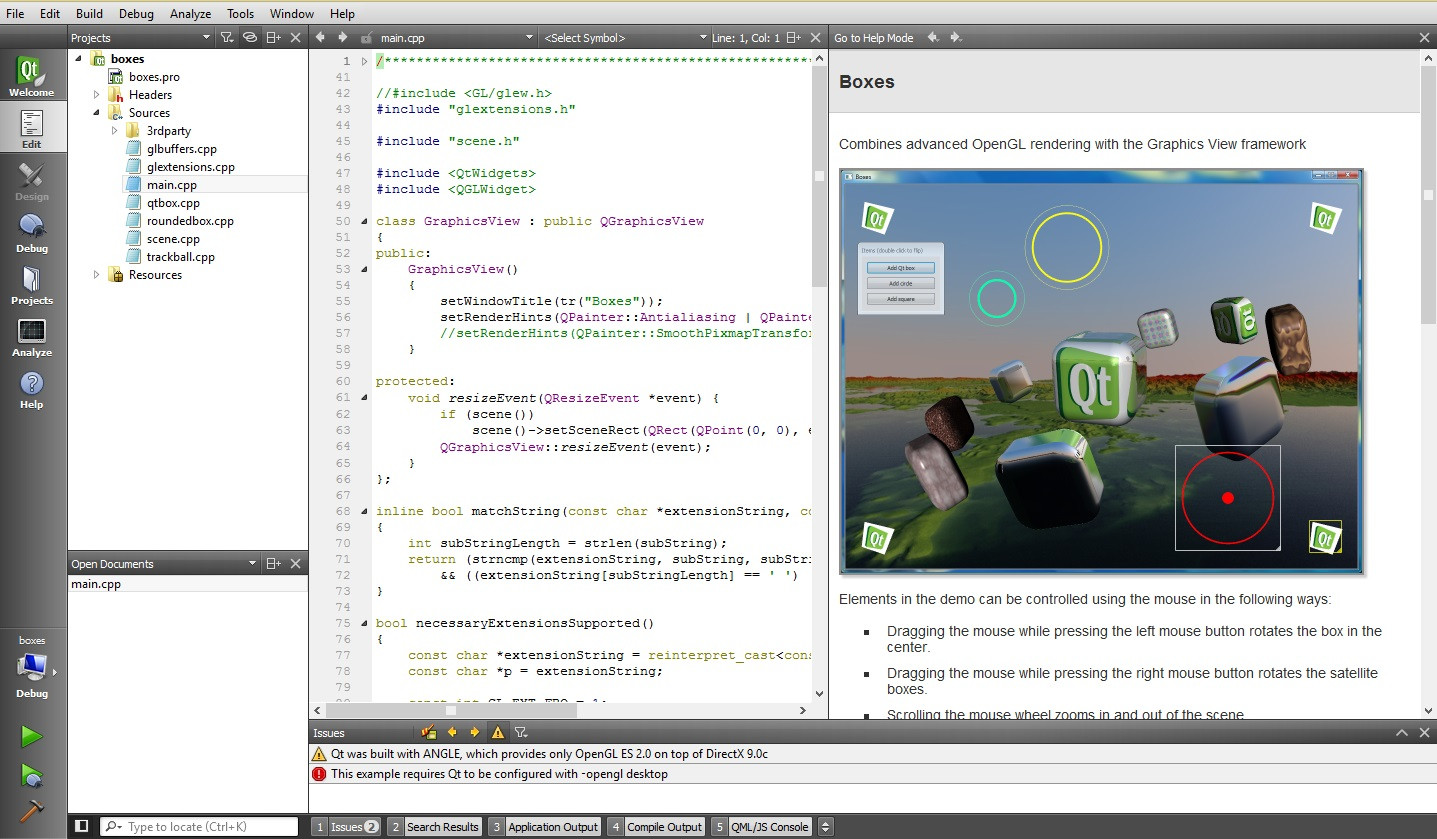The height and width of the screenshot is (839, 1437).
Task: Switch to Debug mode in the mode bar
Action: point(32,232)
